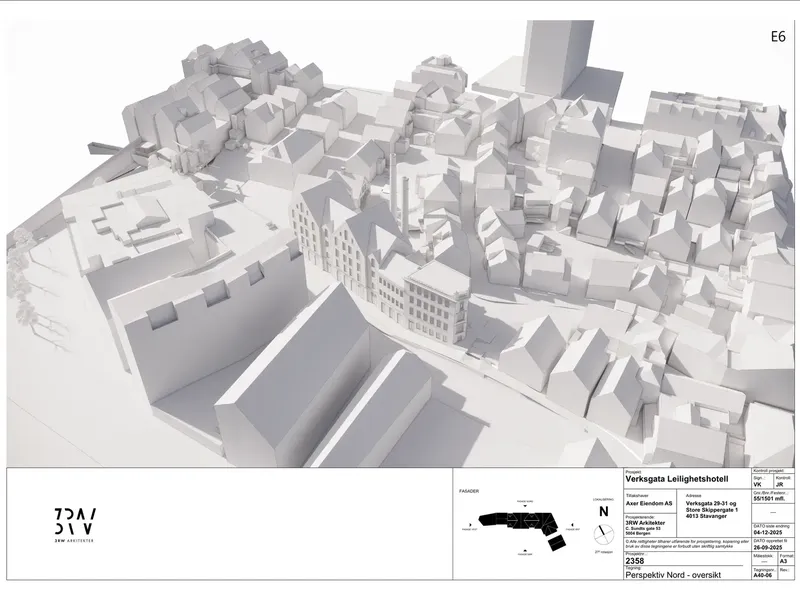Click the copyright notice text
Screen dimensions: 800x600
687,544
